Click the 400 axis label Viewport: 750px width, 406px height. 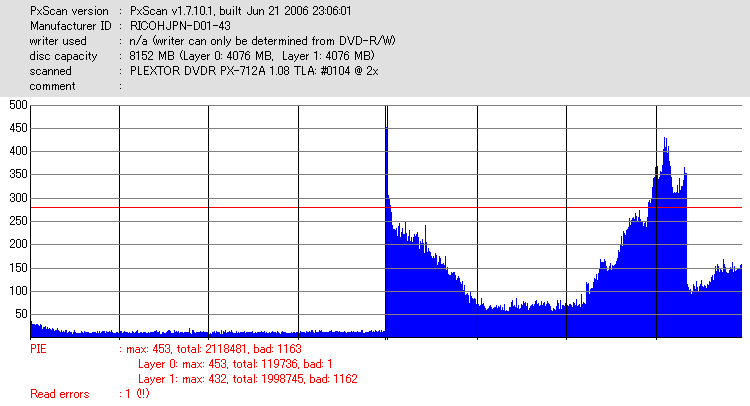point(18,151)
